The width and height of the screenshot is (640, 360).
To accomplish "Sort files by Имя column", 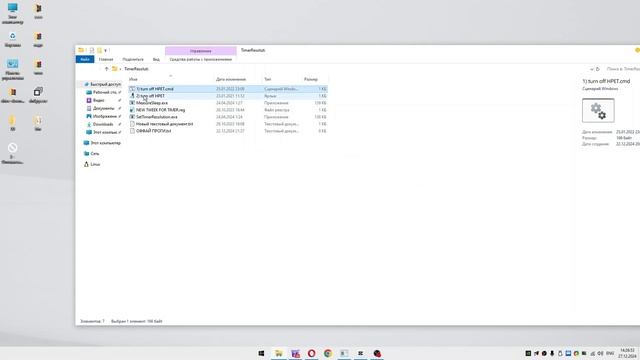I will (x=133, y=79).
